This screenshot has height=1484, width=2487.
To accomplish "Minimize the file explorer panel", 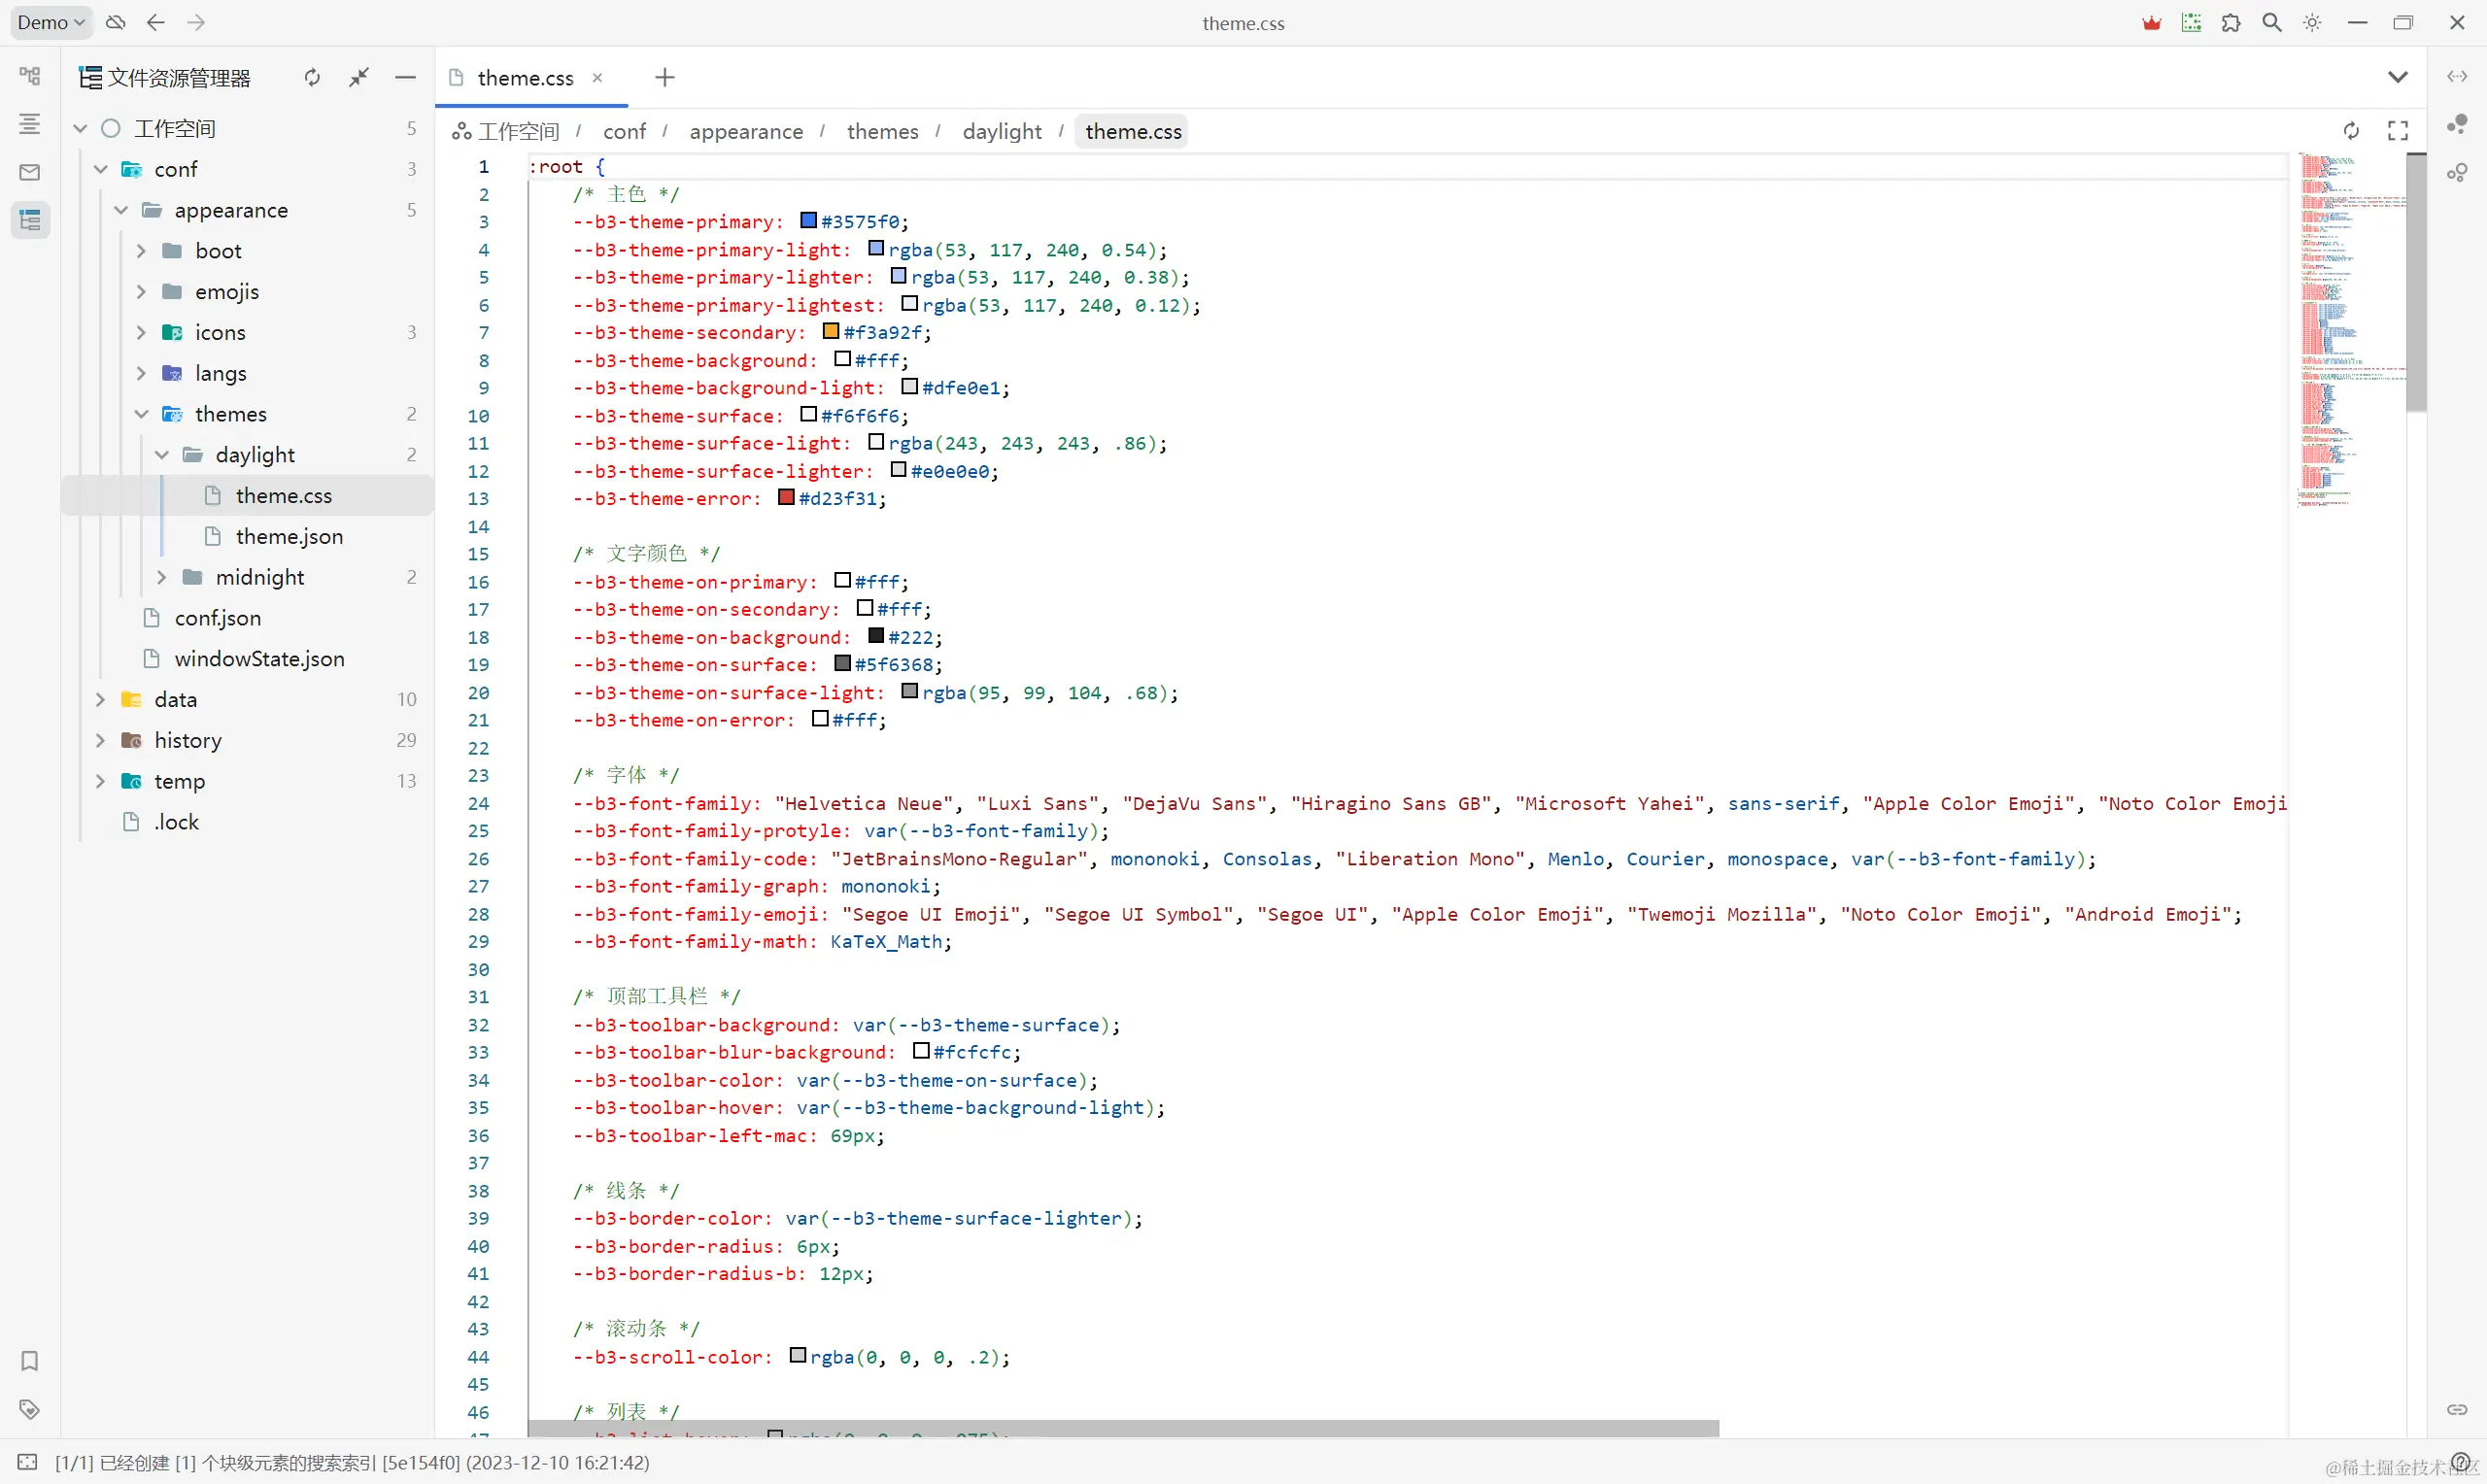I will pyautogui.click(x=405, y=77).
